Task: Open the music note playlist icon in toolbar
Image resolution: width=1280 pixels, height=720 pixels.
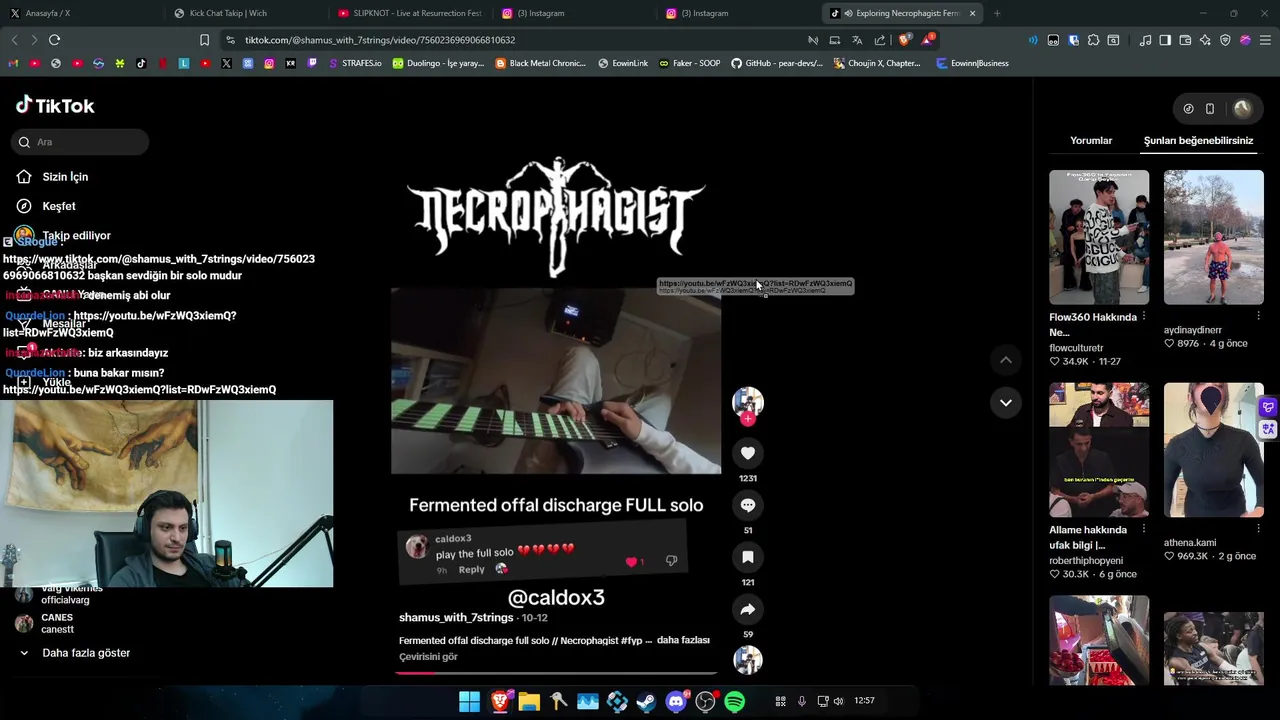Action: click(1146, 40)
